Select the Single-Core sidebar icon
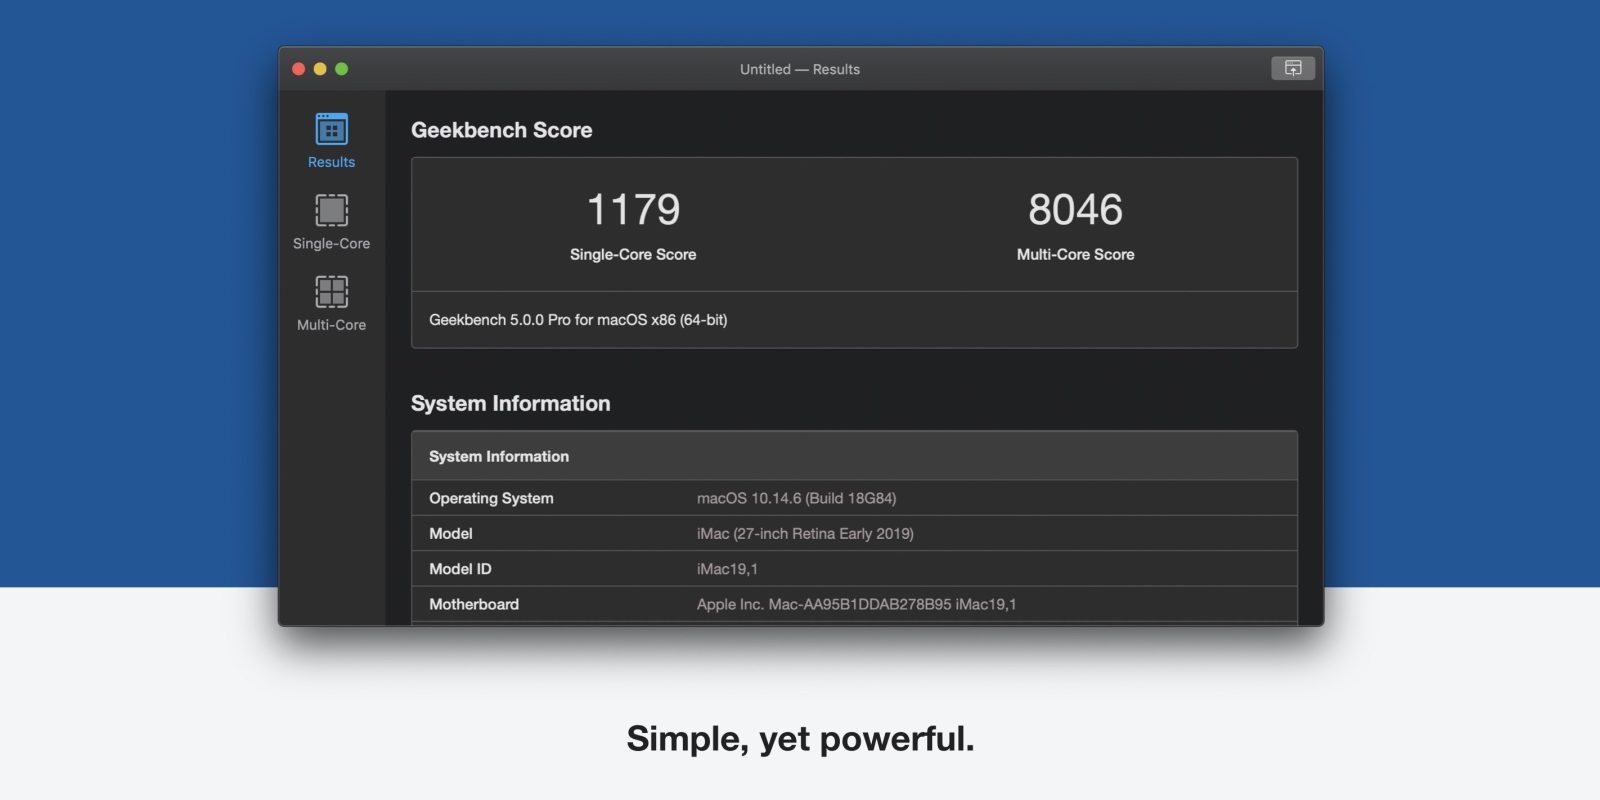Viewport: 1600px width, 800px height. pyautogui.click(x=331, y=210)
